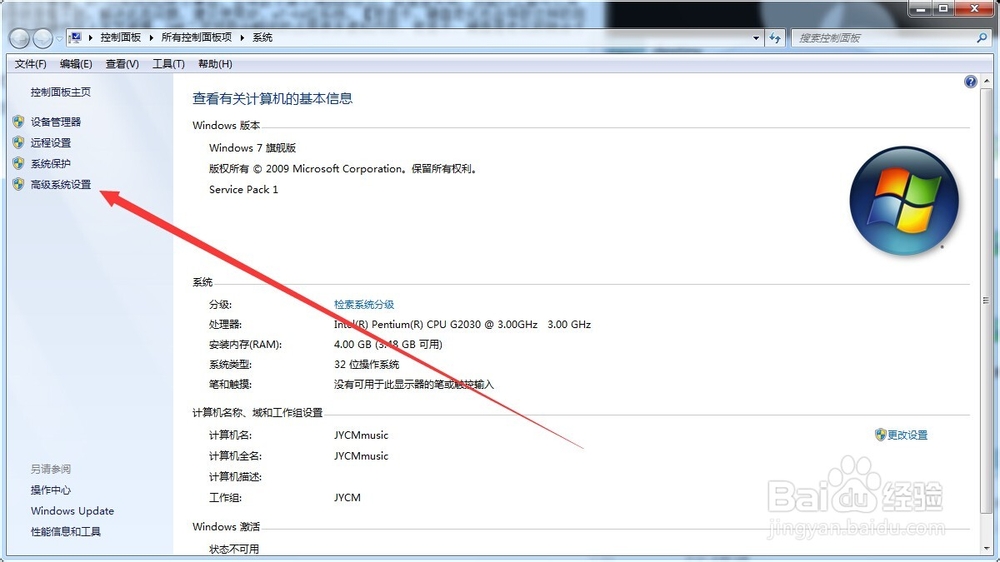Expand the arrow before 系统 breadcrumb
This screenshot has height=562, width=1000.
[x=242, y=38]
